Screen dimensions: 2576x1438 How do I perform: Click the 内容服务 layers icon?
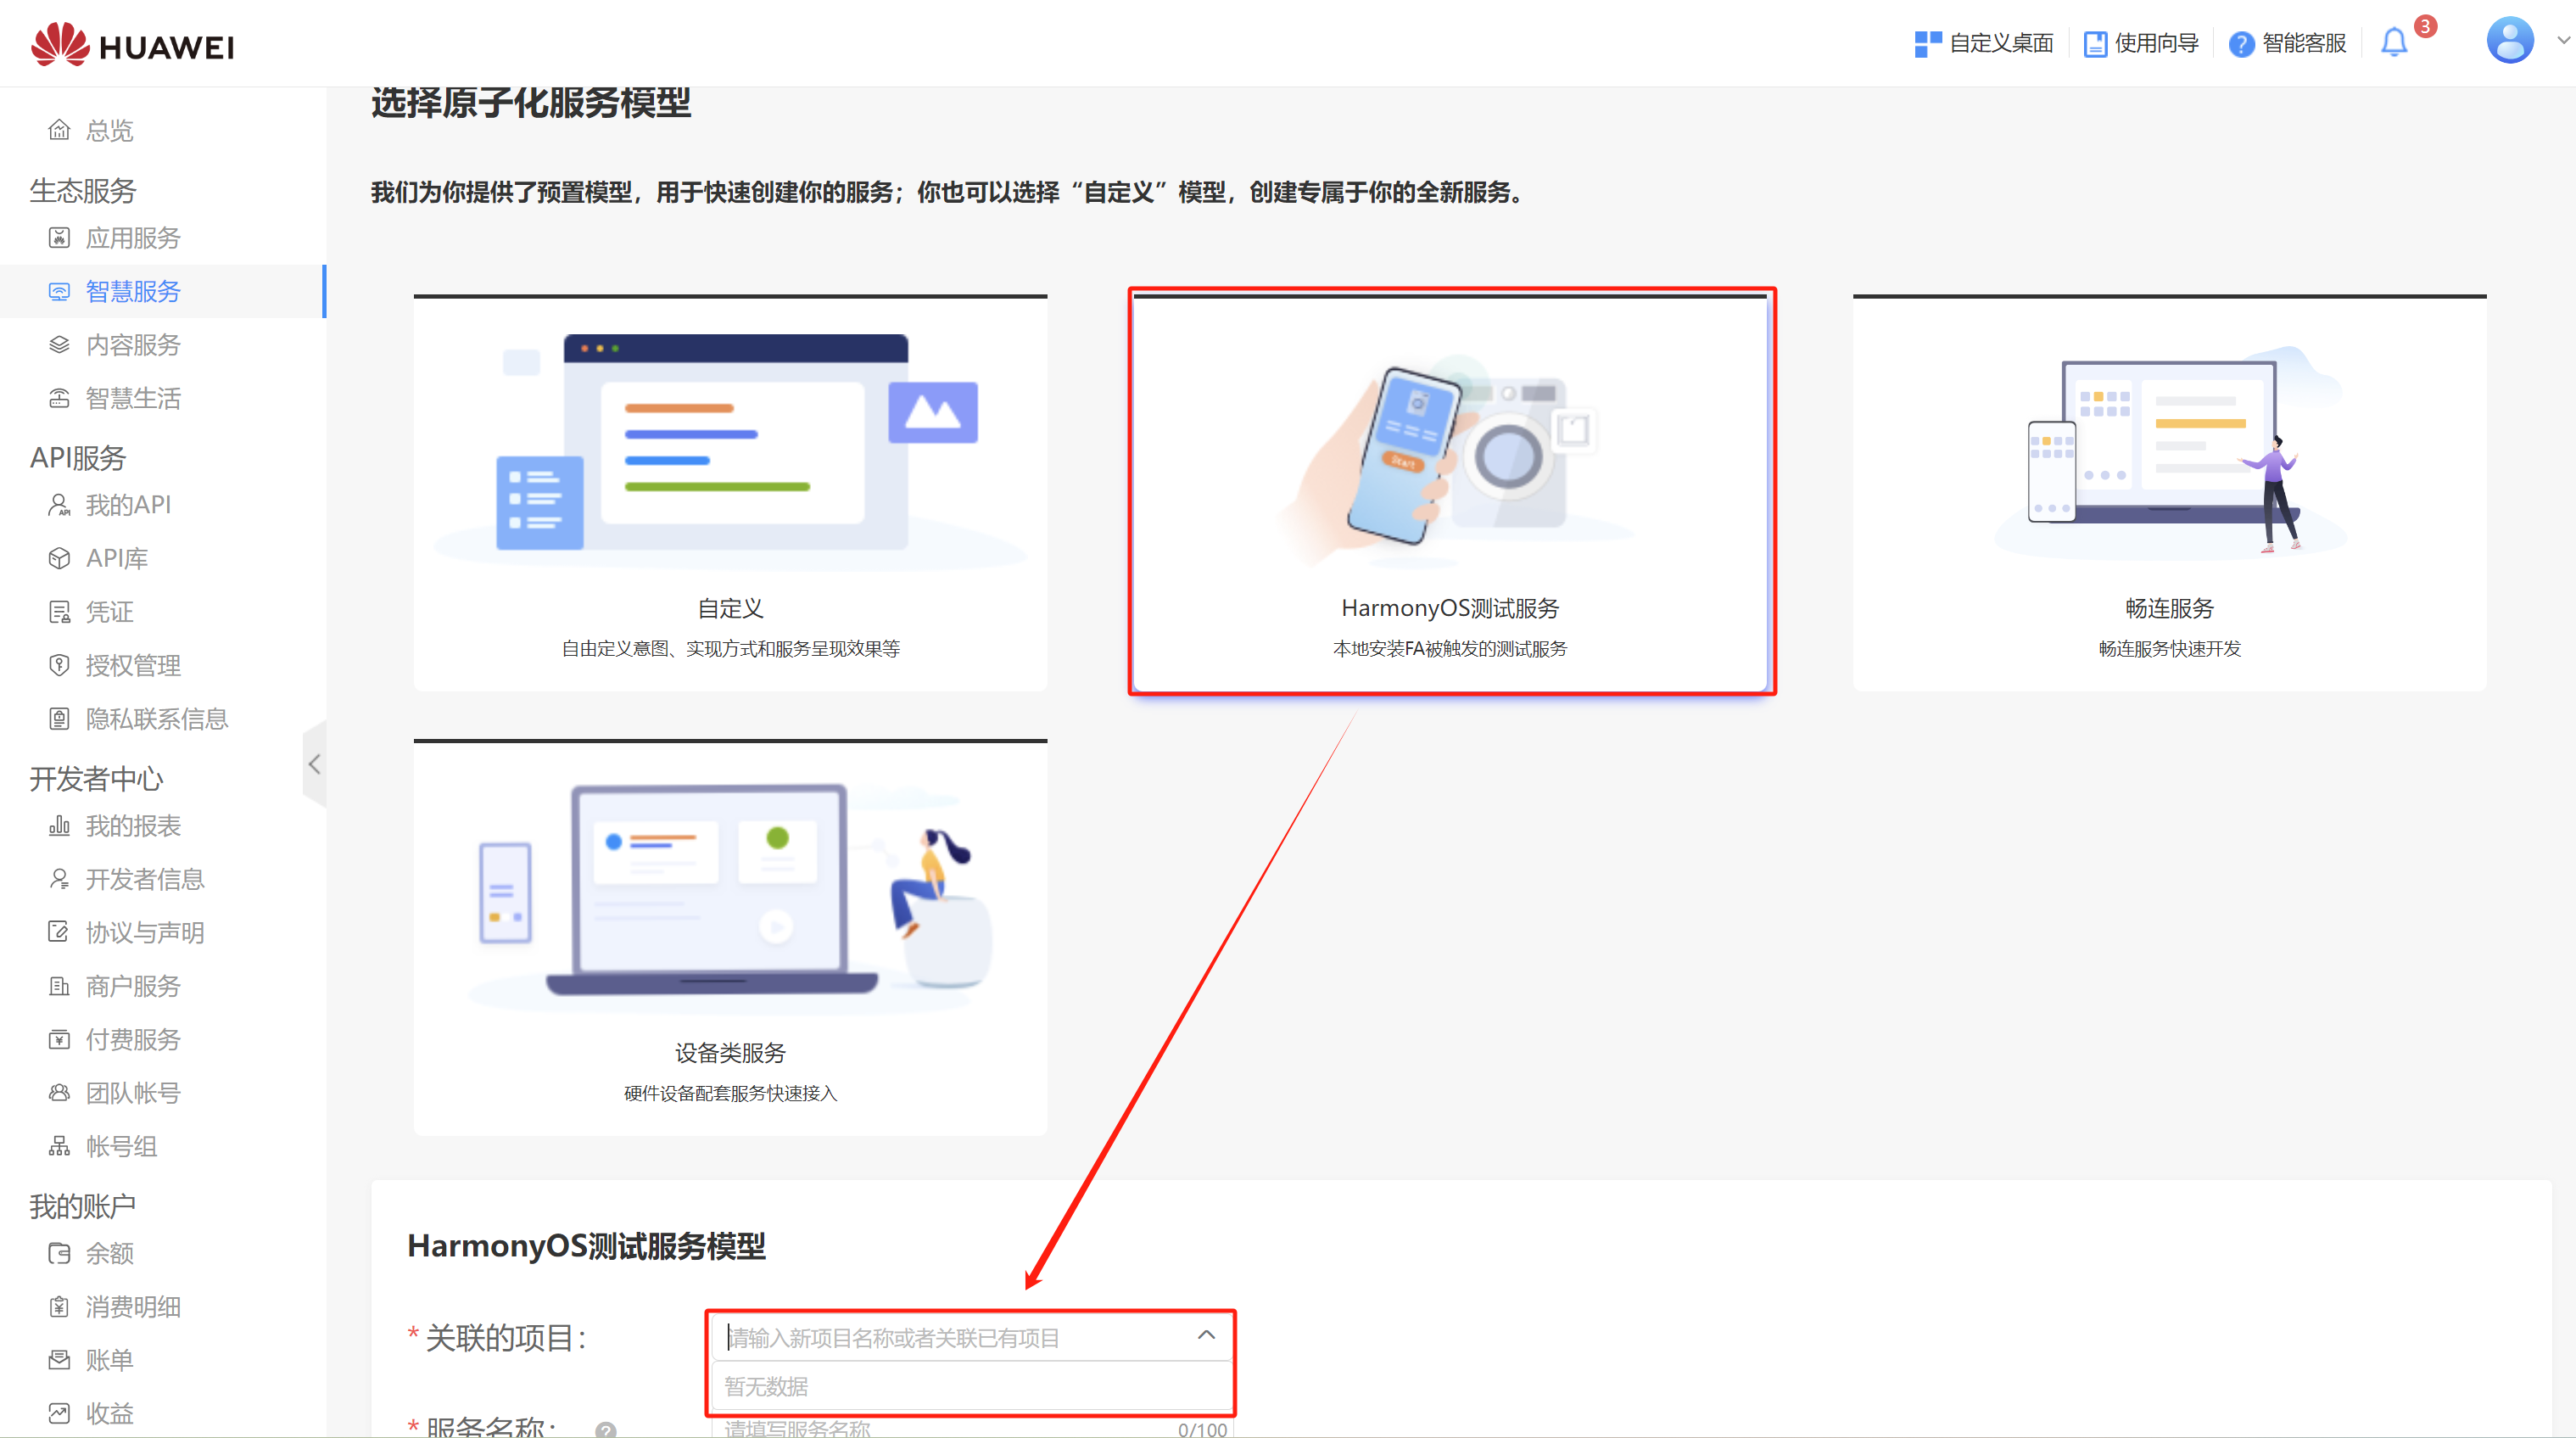point(60,344)
